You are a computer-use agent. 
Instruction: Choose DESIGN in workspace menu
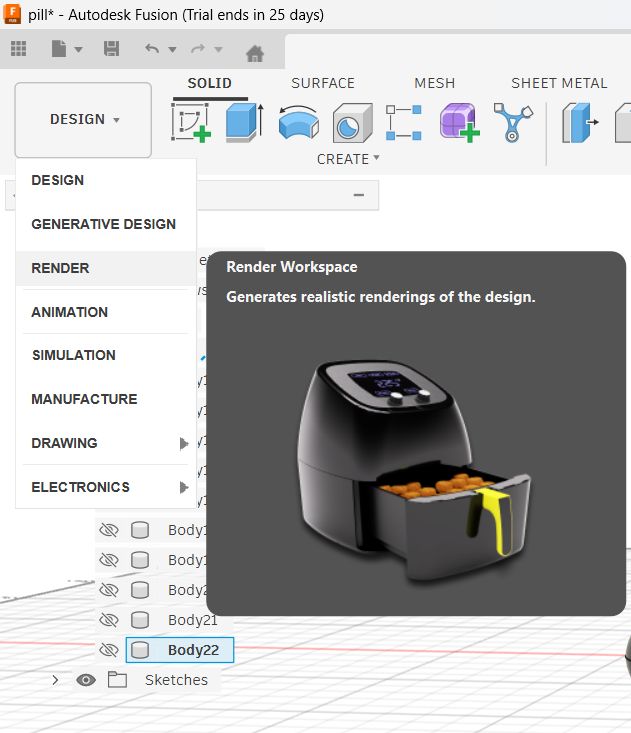pos(106,180)
